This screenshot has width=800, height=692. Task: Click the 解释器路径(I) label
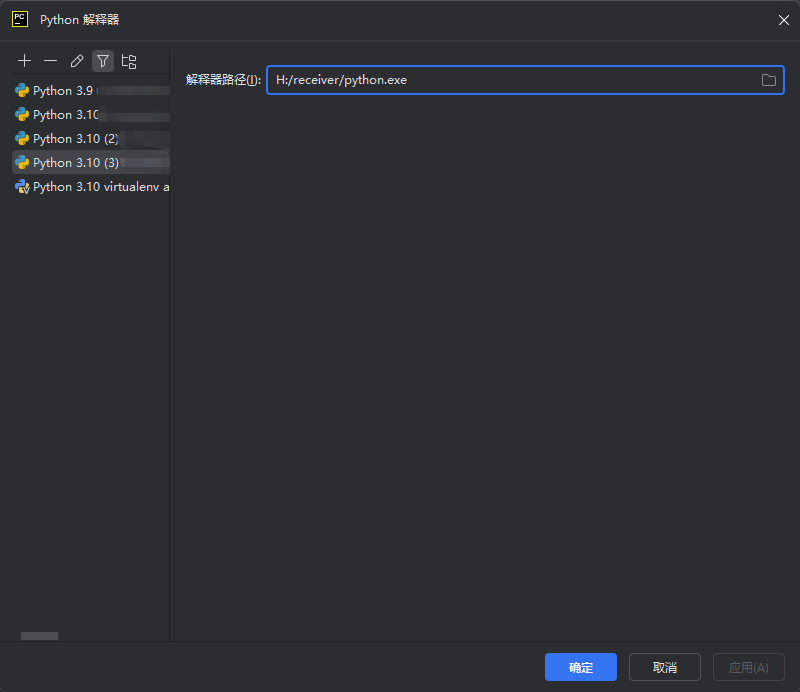(223, 80)
